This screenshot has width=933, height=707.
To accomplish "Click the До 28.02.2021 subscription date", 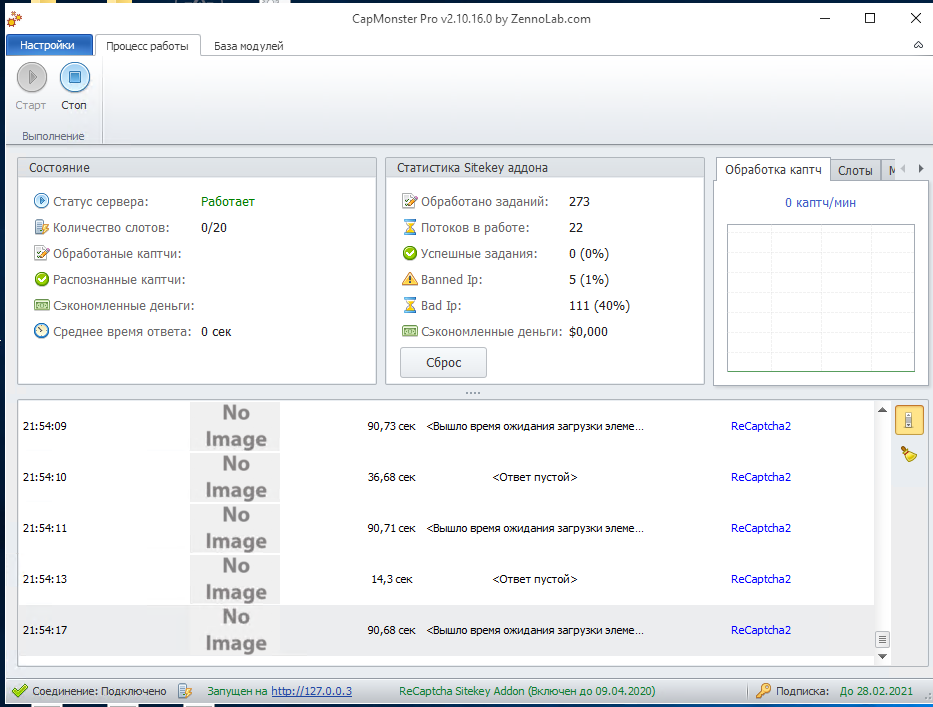I will point(876,691).
